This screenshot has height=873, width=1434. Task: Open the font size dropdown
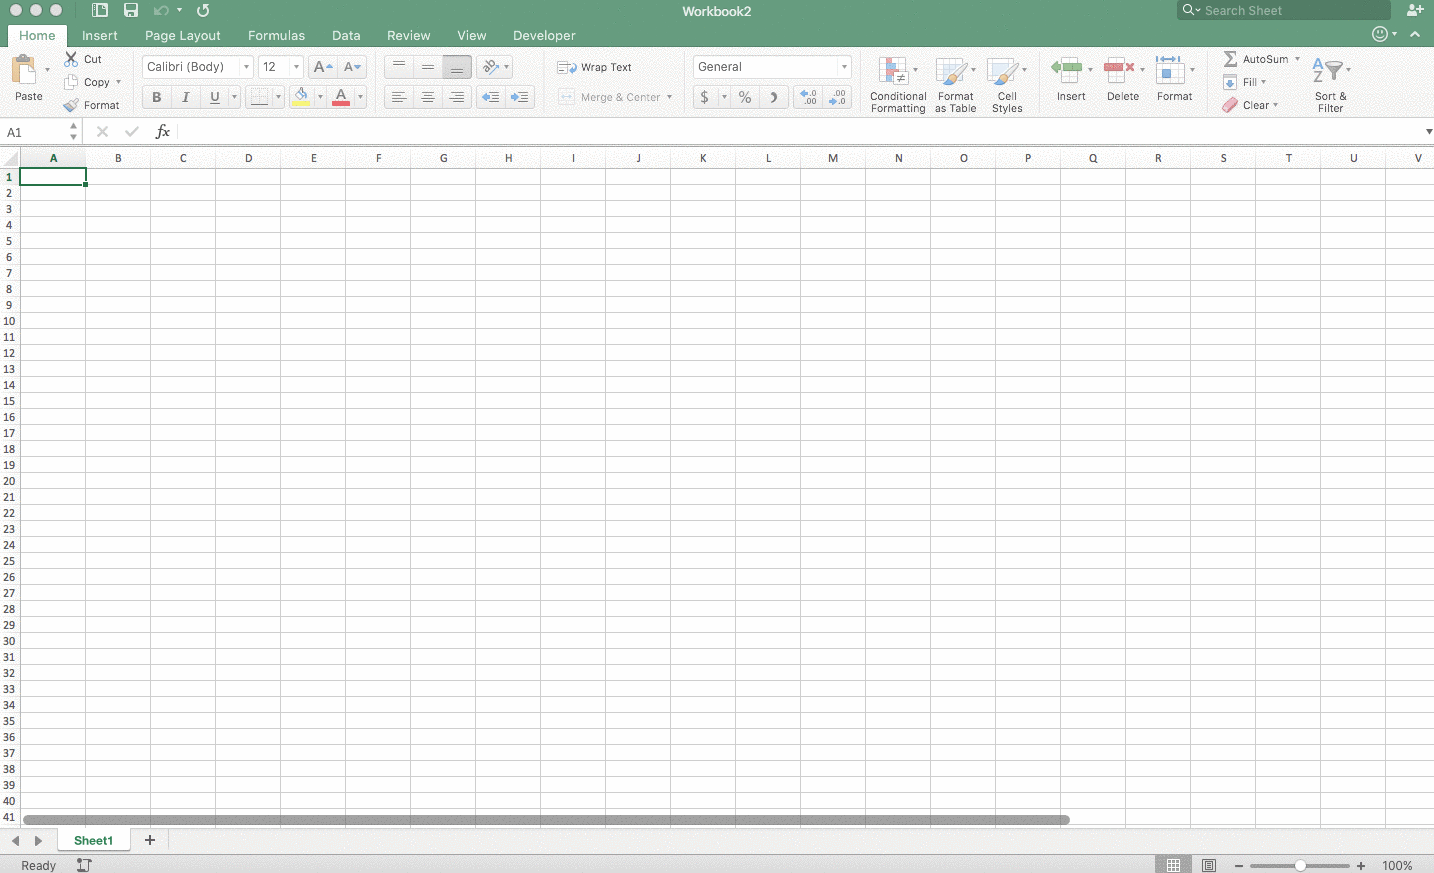[x=296, y=67]
